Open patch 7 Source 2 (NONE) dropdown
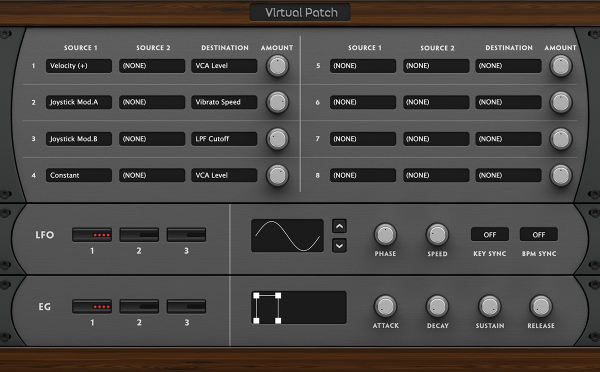 [436, 139]
